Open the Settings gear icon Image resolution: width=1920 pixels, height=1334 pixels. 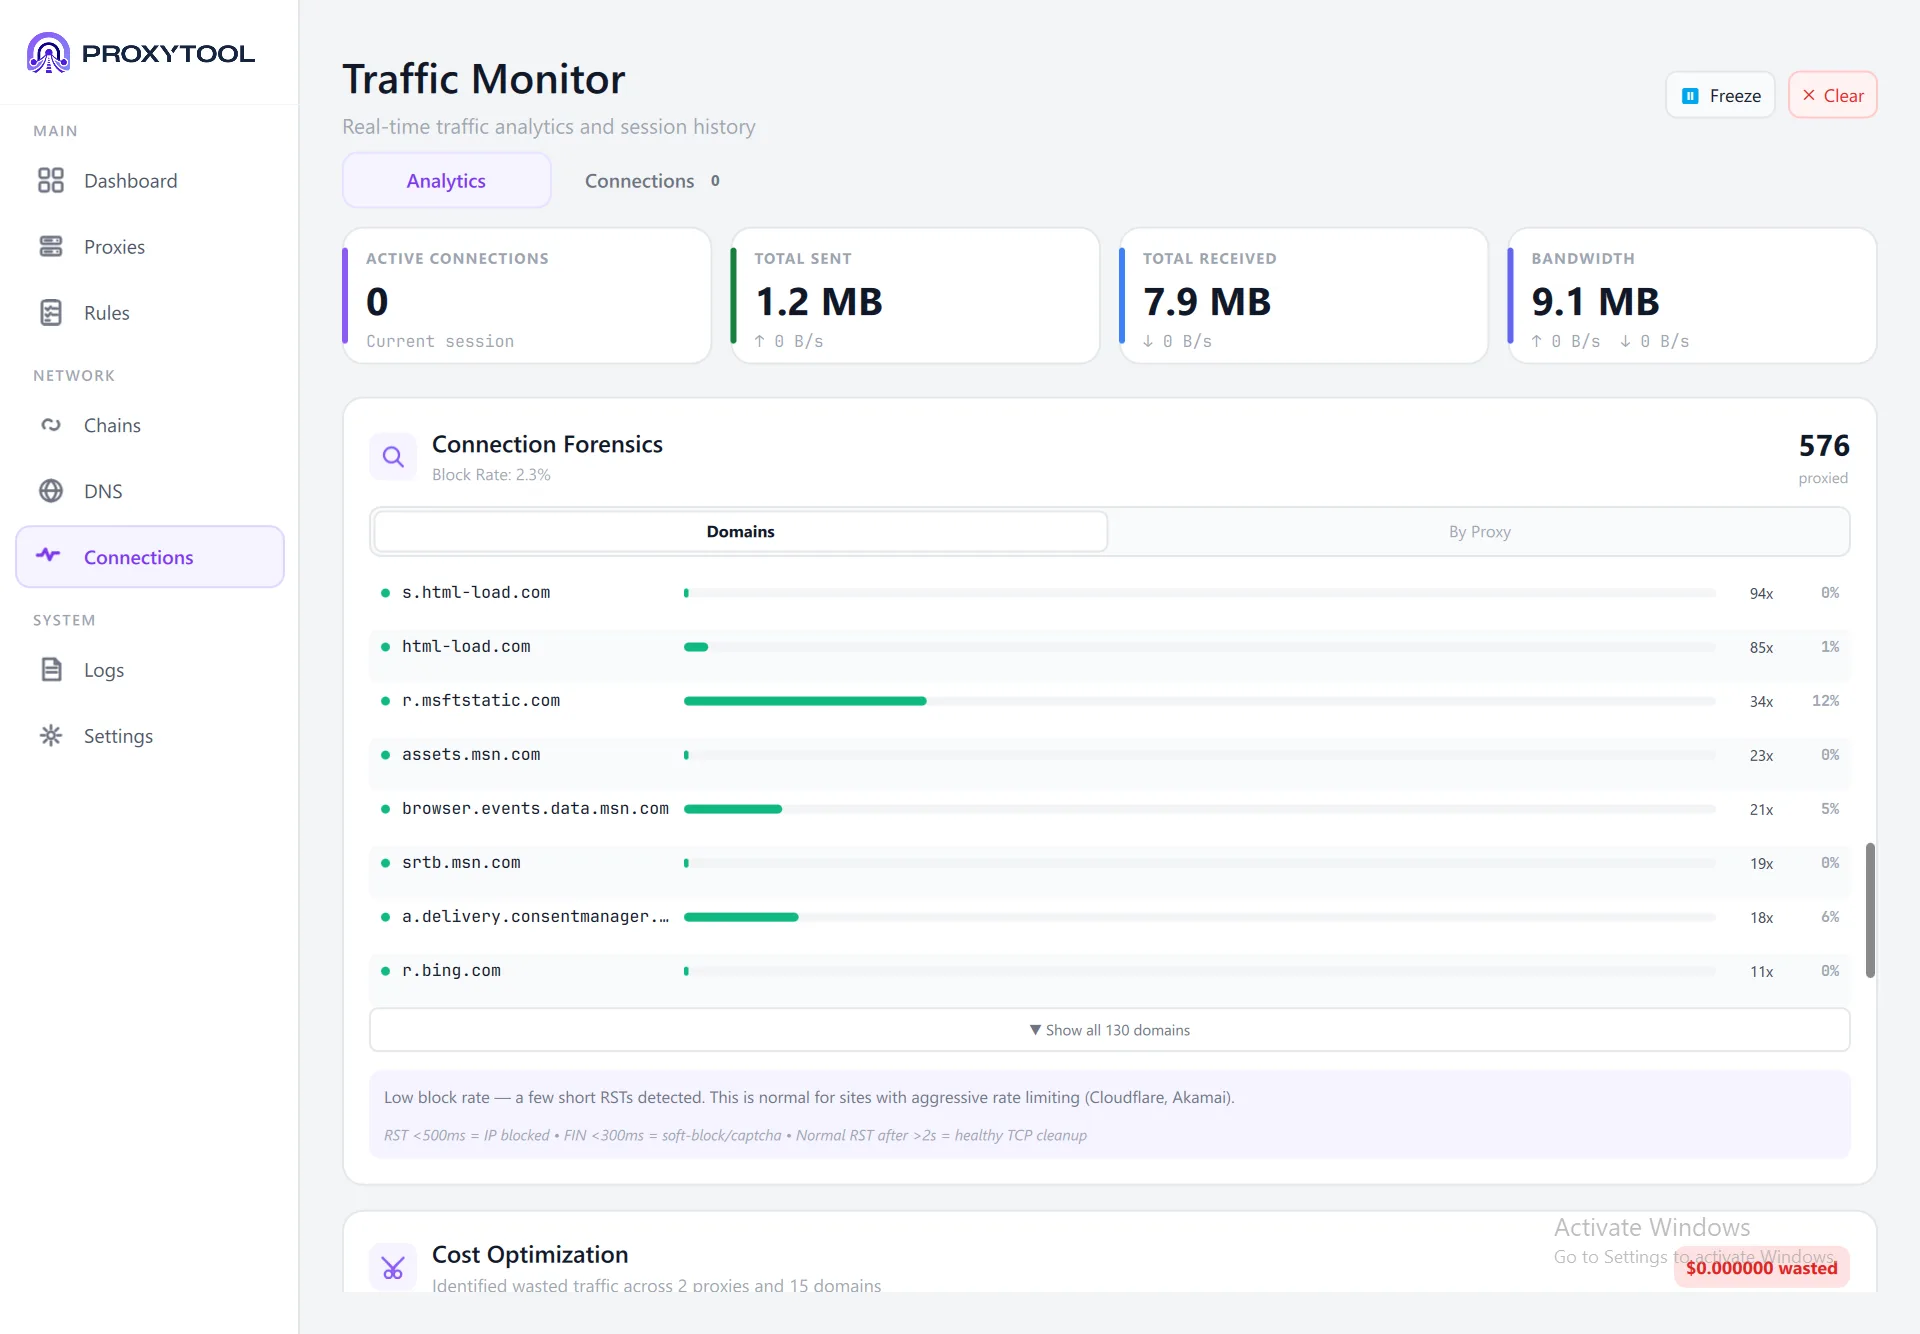(x=51, y=736)
